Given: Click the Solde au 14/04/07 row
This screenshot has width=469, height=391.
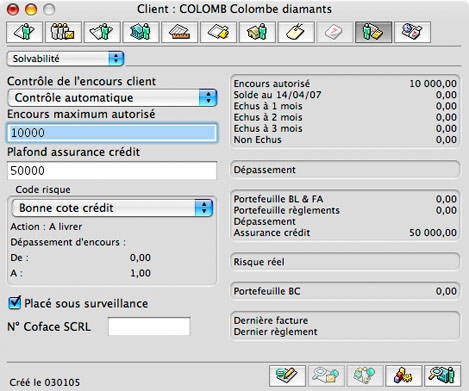Looking at the screenshot, I should (345, 95).
